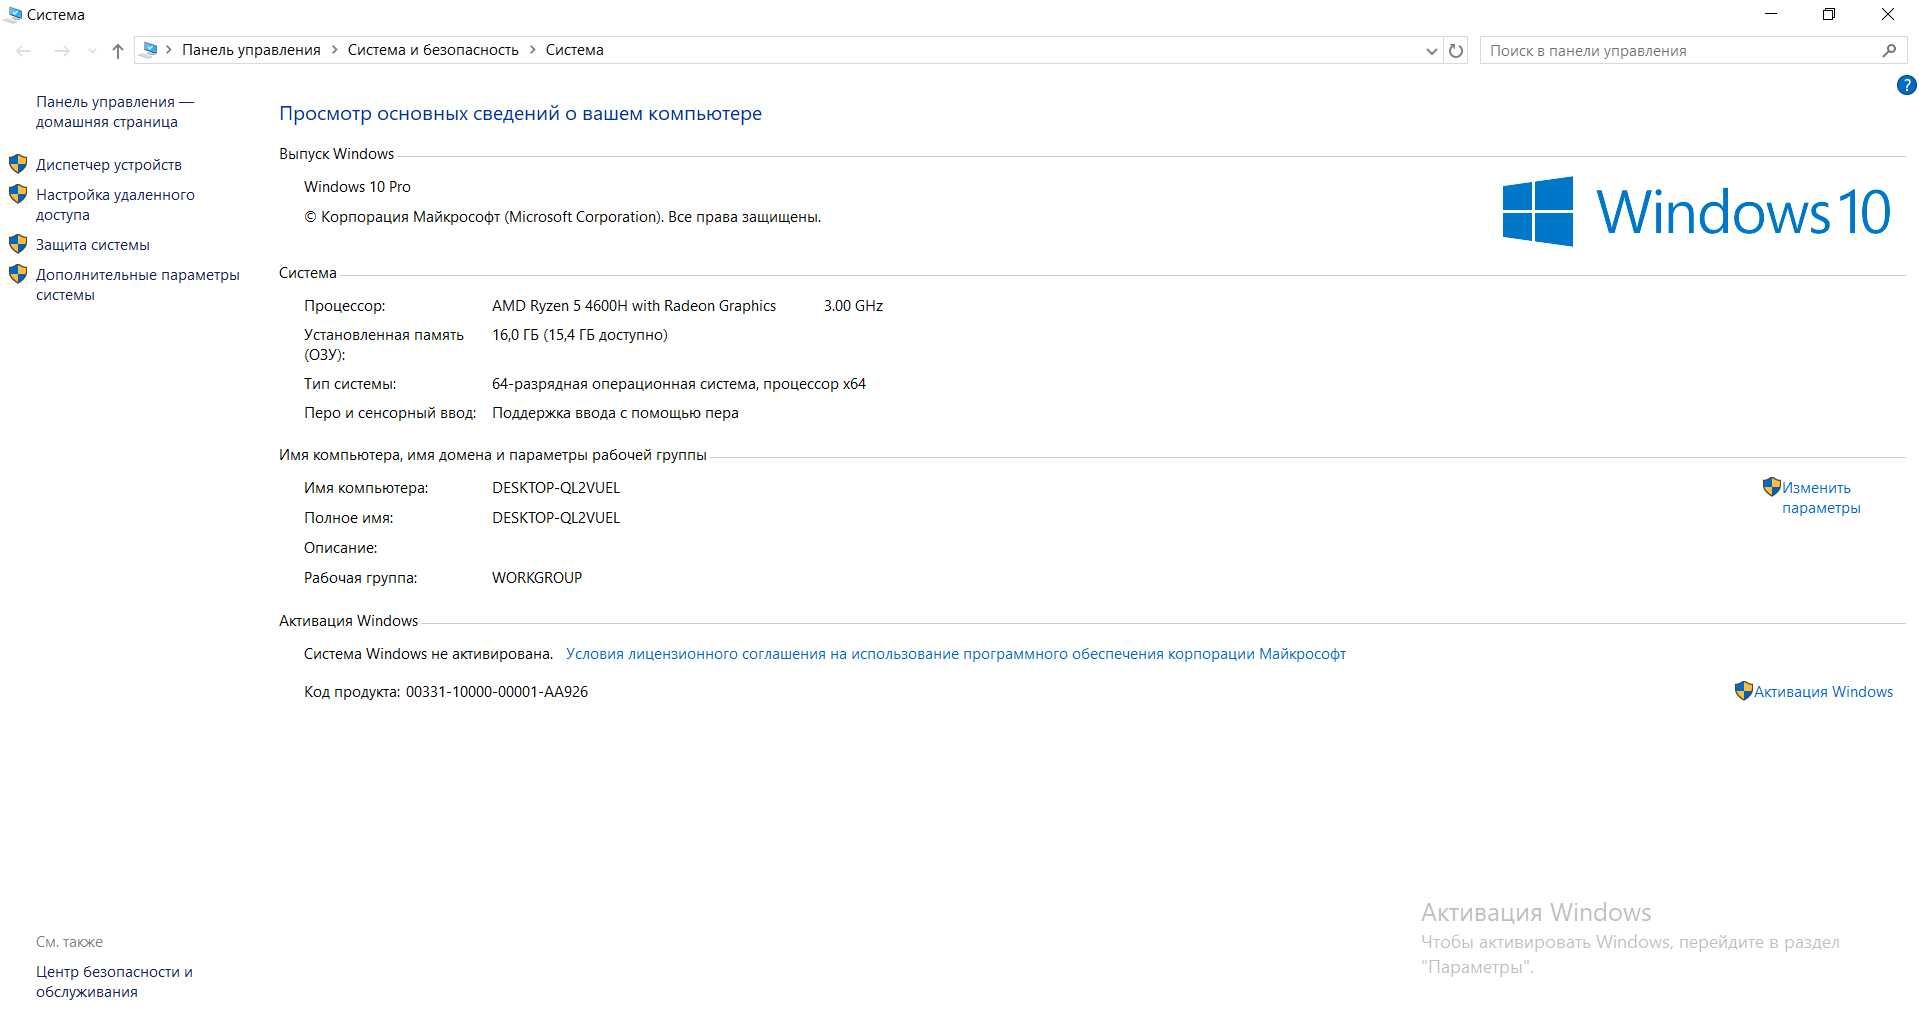The image size is (1919, 1025).
Task: Click Поддержка ввода с помощью пера text
Action: pos(615,413)
